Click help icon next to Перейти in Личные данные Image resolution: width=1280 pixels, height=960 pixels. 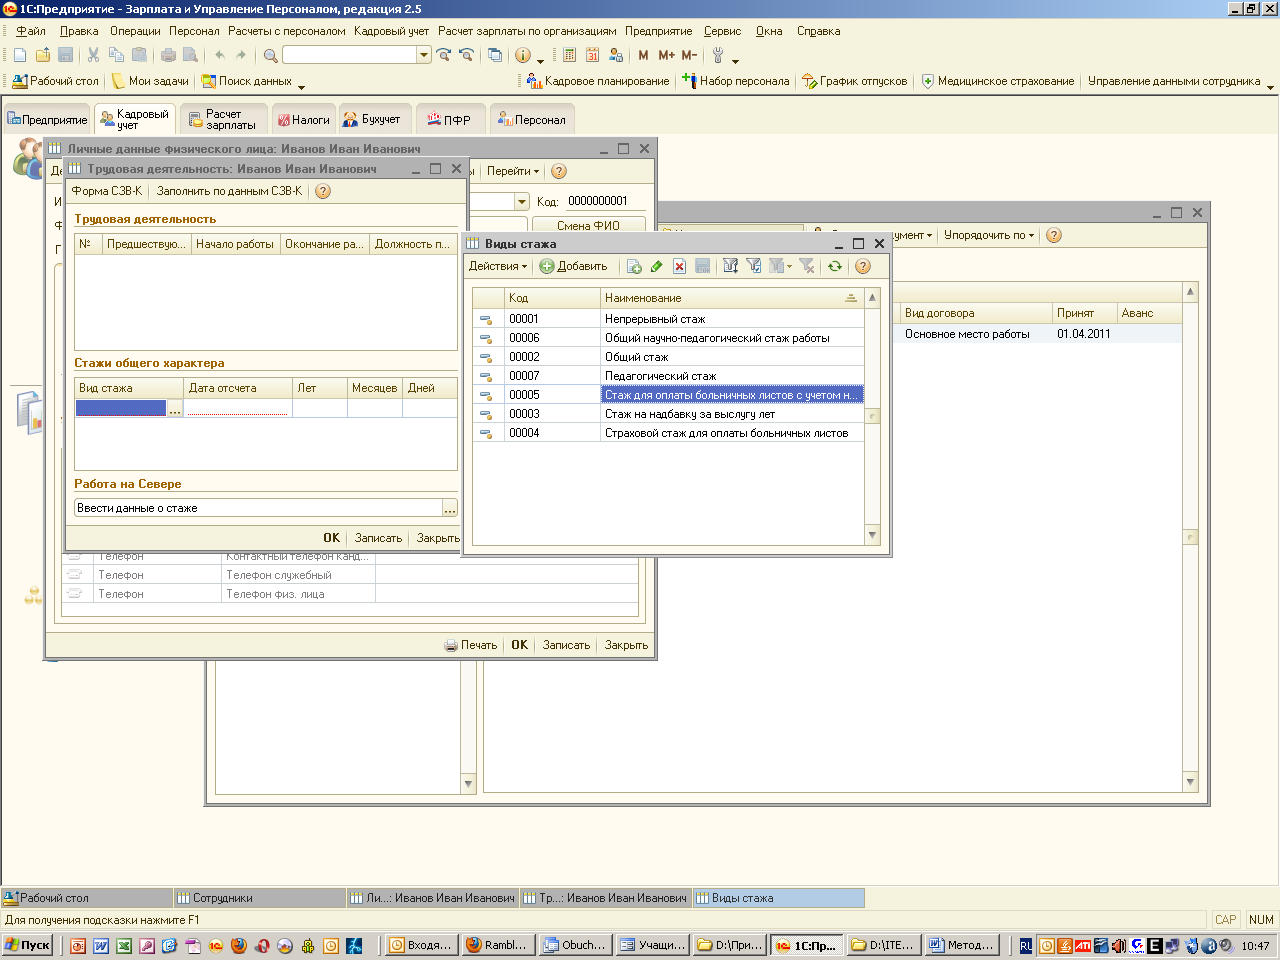559,171
